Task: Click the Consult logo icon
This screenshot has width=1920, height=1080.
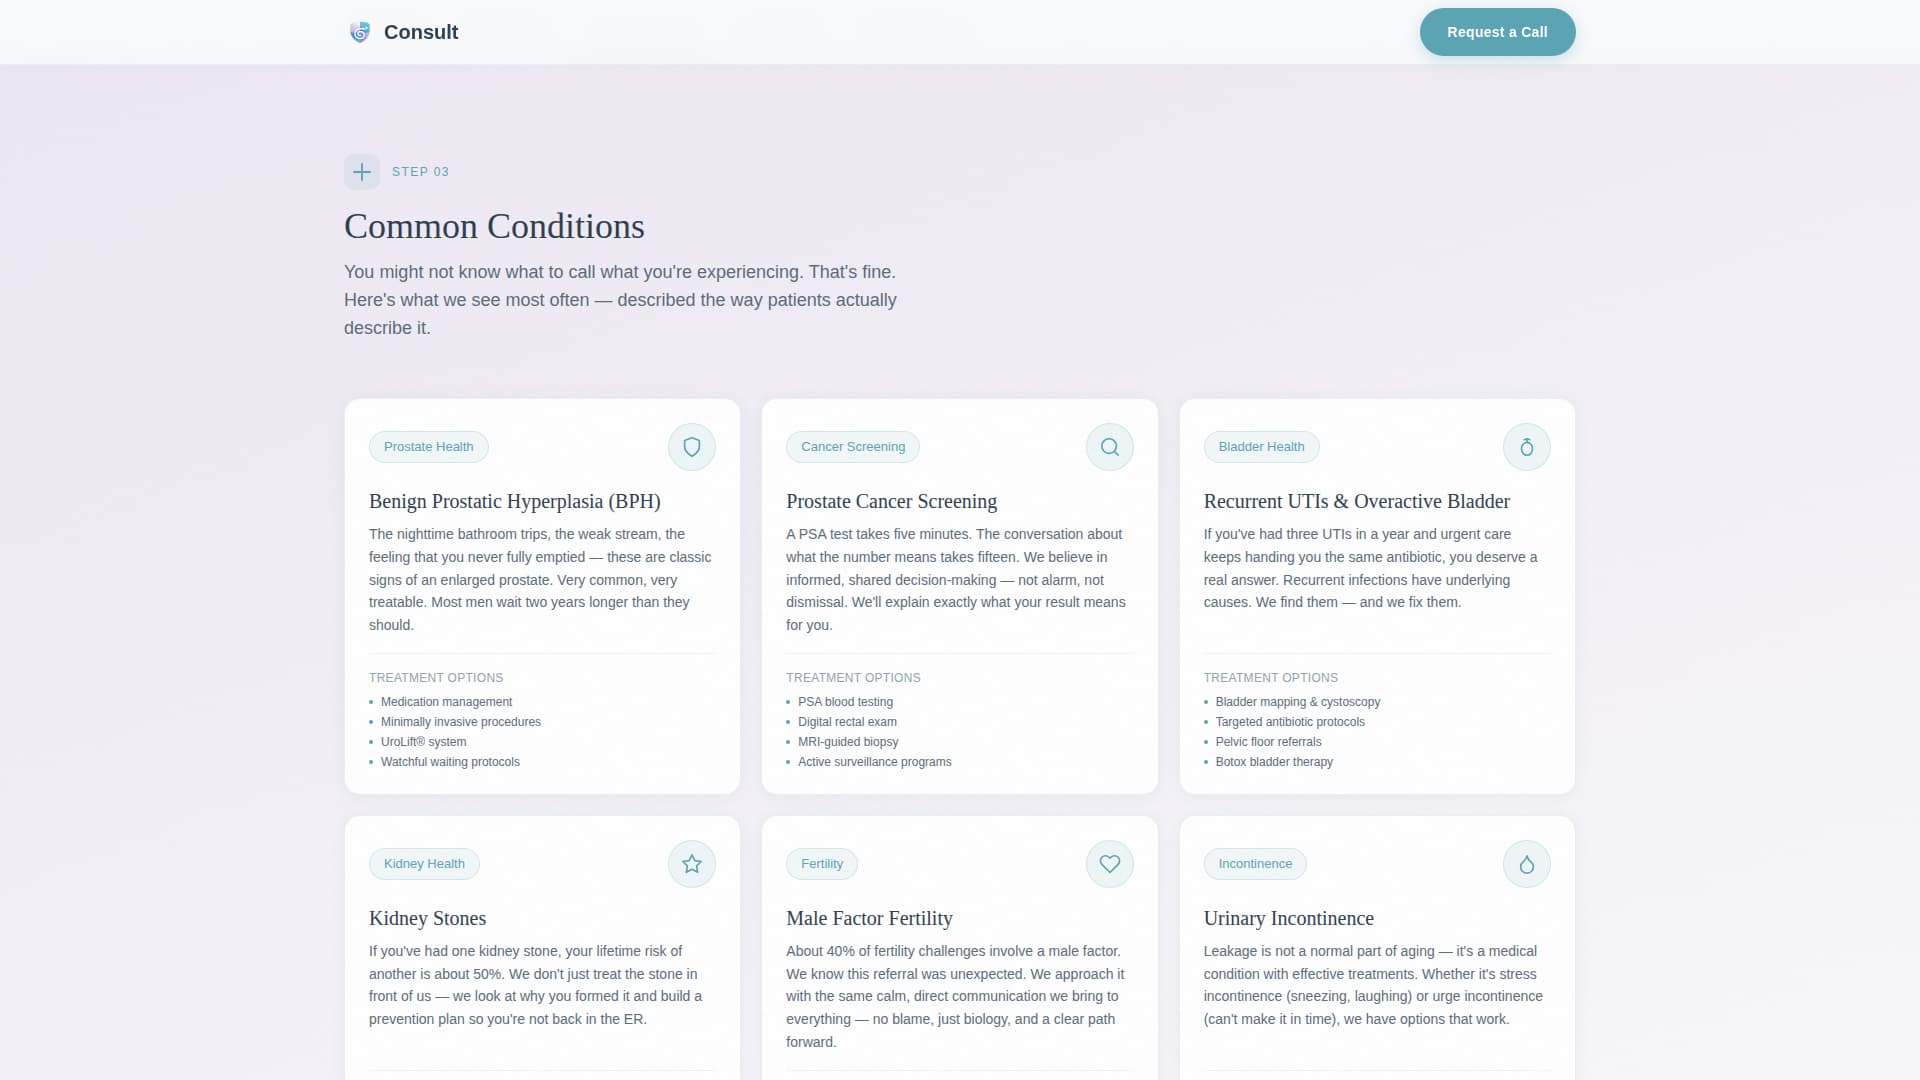Action: coord(360,32)
